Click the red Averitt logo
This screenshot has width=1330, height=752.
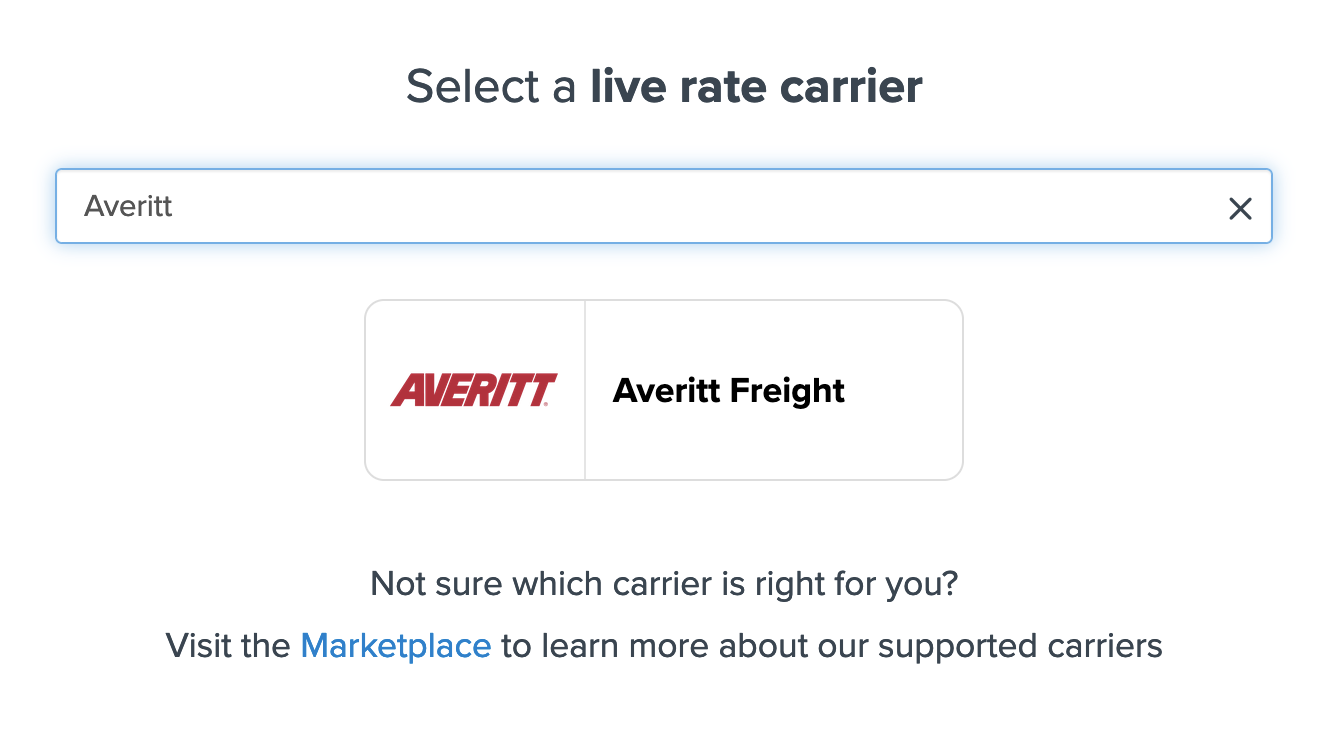(473, 390)
